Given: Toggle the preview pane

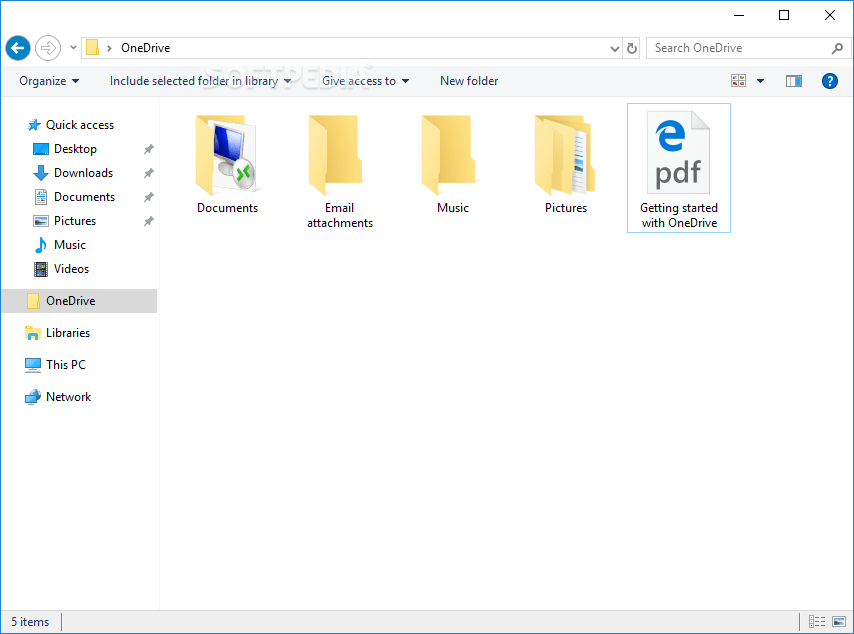Looking at the screenshot, I should click(x=794, y=81).
